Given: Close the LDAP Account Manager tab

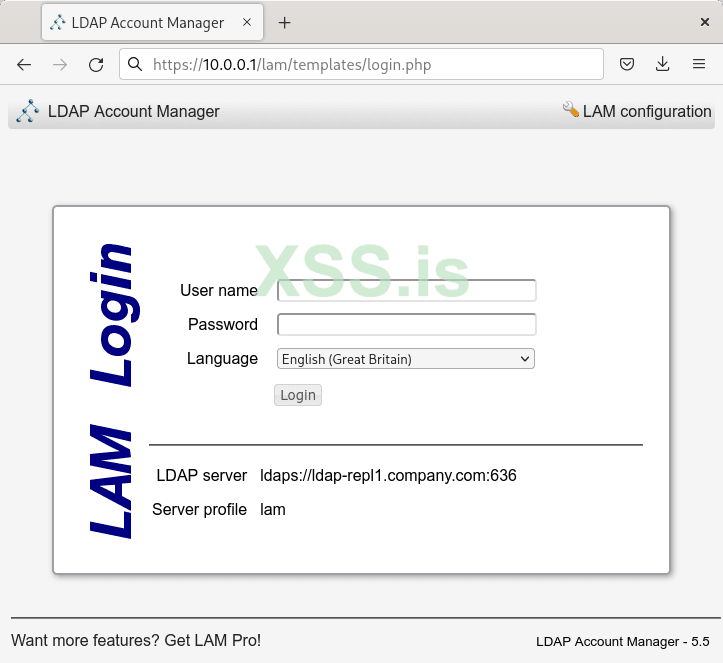Looking at the screenshot, I should 247,22.
